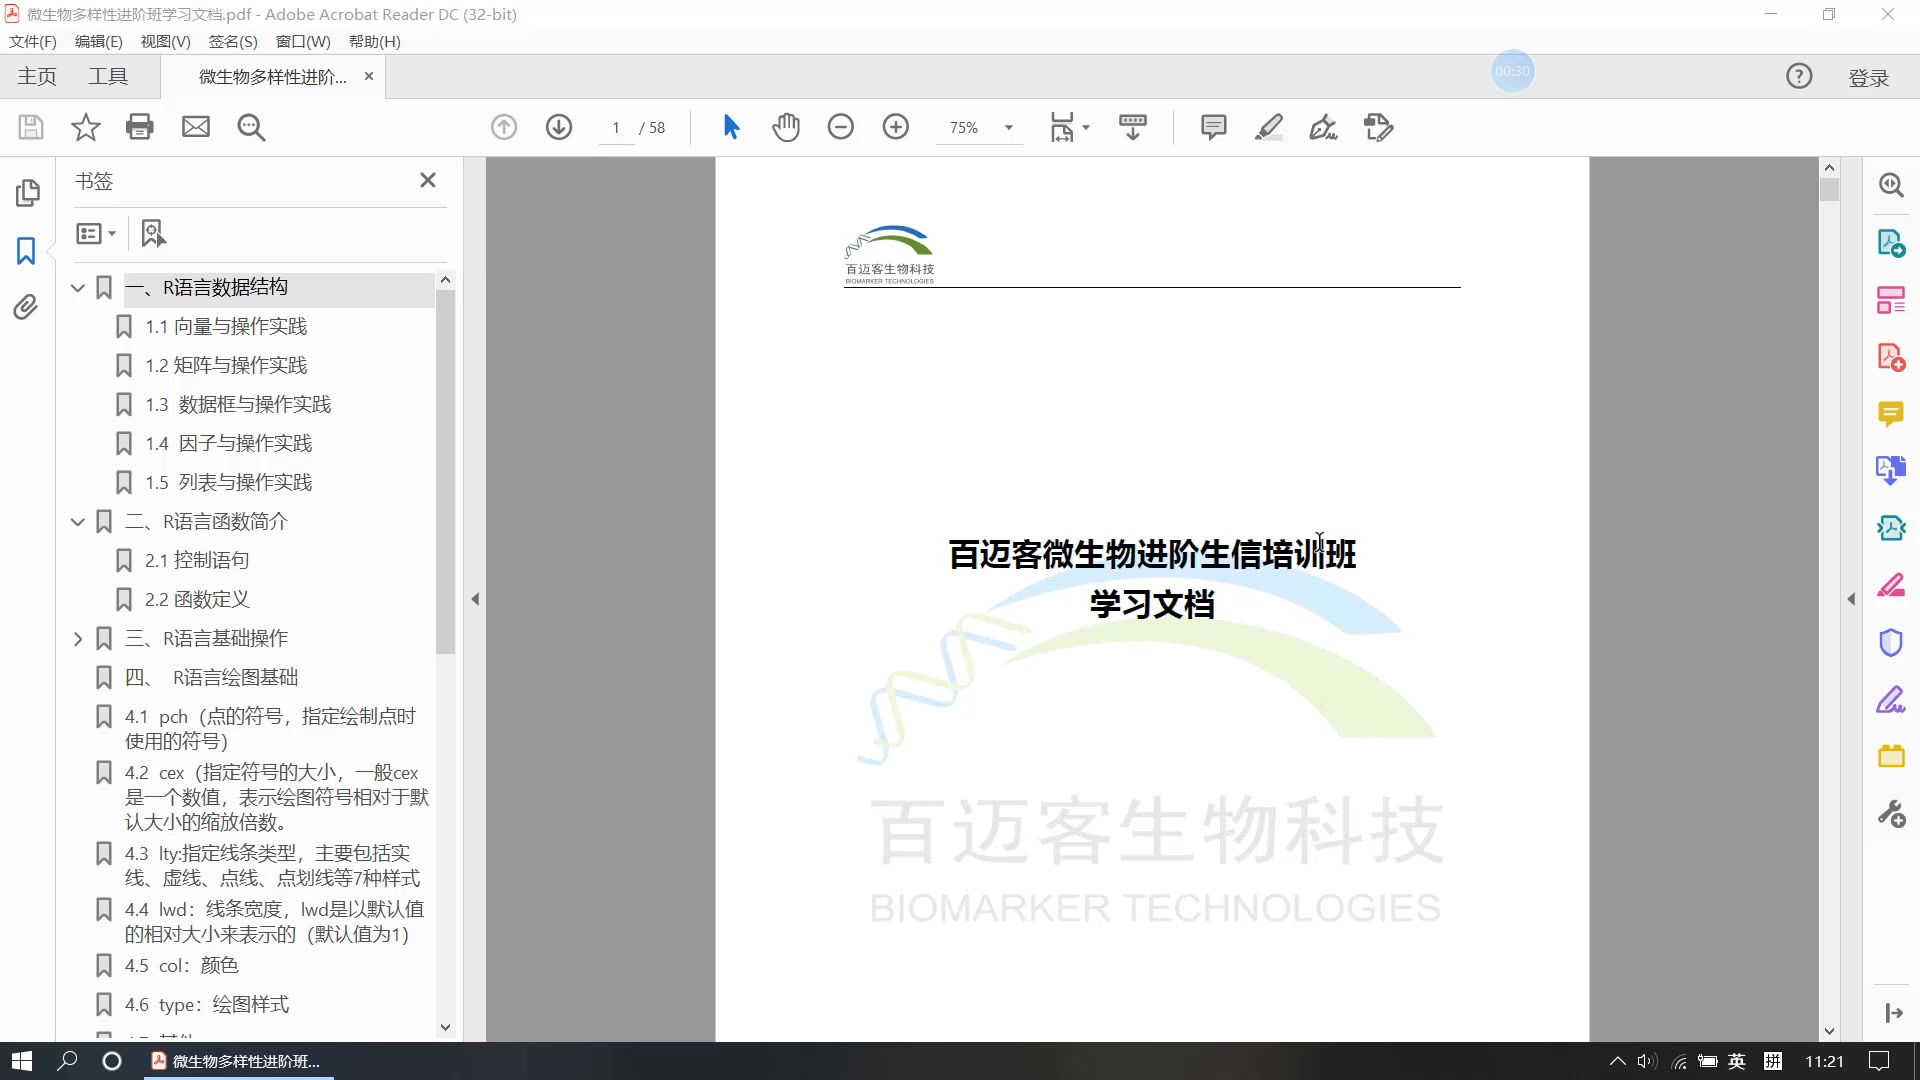Viewport: 1920px width, 1080px height.
Task: Toggle page thumbnail view icon
Action: tap(28, 193)
